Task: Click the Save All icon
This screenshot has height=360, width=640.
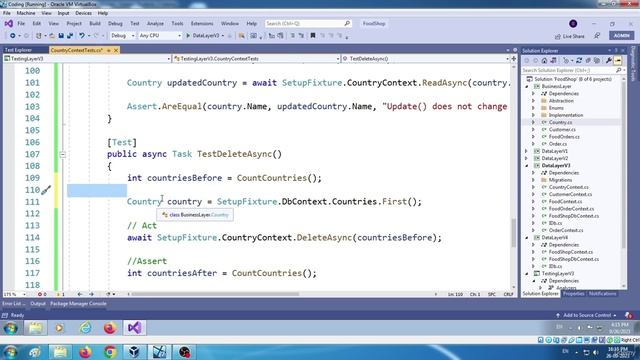Action: (70, 36)
